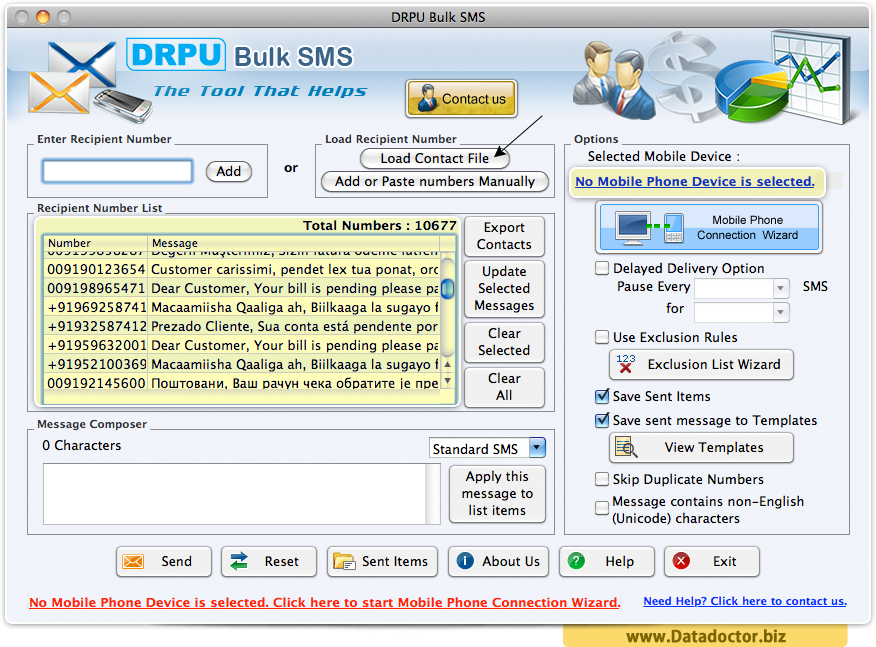Enable Delayed Delivery Option checkbox
The height and width of the screenshot is (647, 876).
coord(602,268)
